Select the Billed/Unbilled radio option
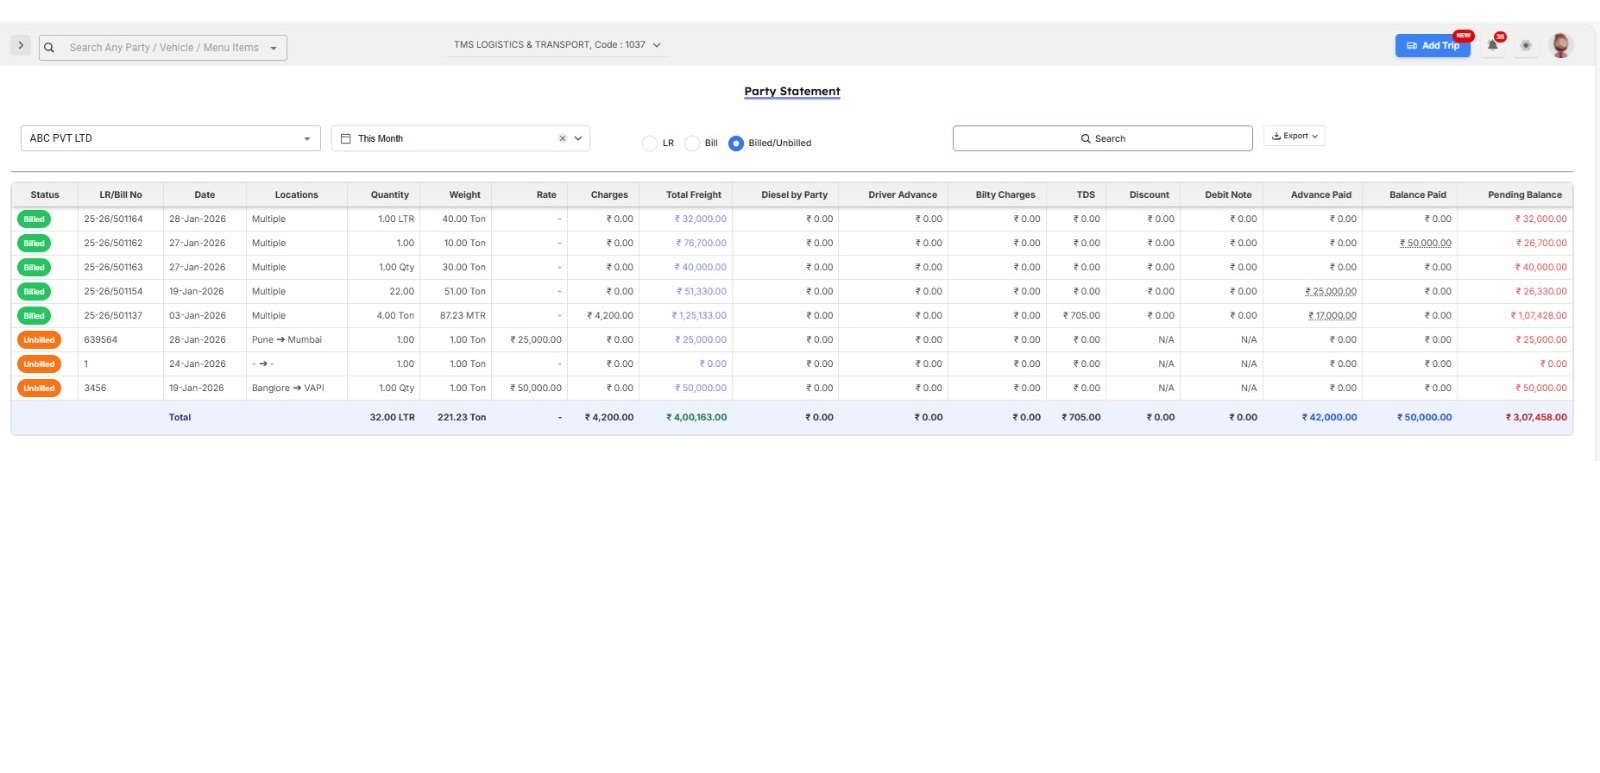Viewport: 1600px width, 773px height. pos(736,143)
